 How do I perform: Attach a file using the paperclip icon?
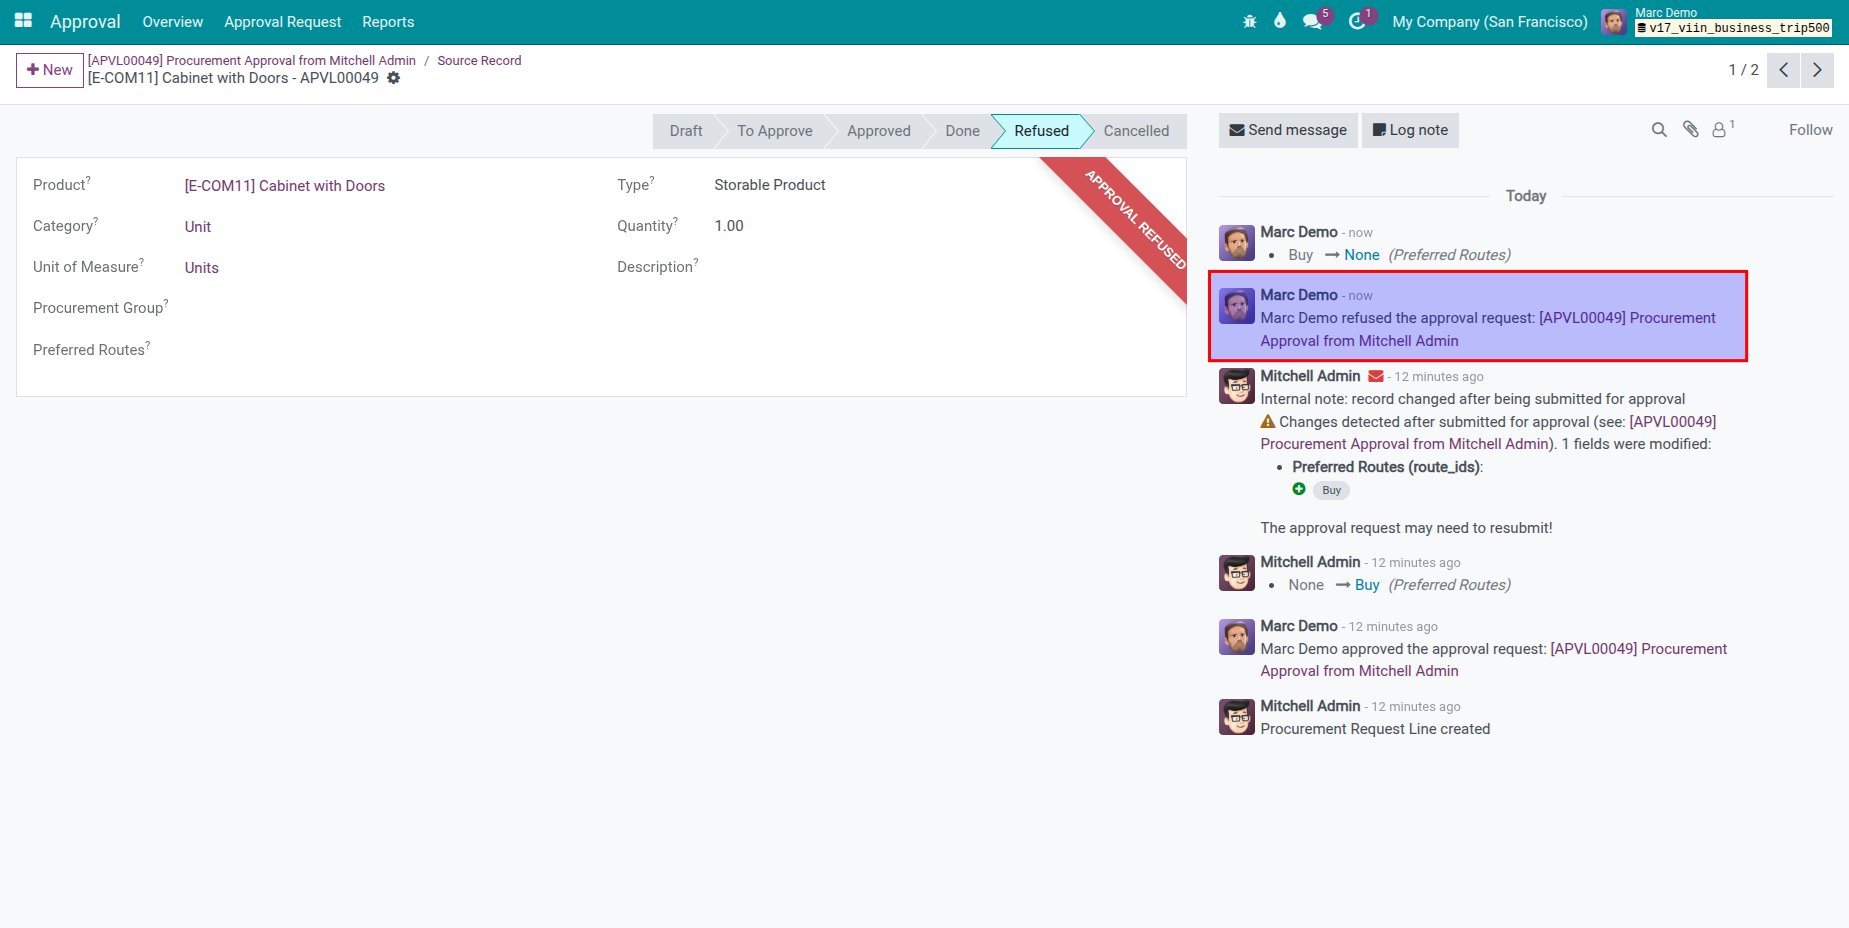coord(1690,130)
